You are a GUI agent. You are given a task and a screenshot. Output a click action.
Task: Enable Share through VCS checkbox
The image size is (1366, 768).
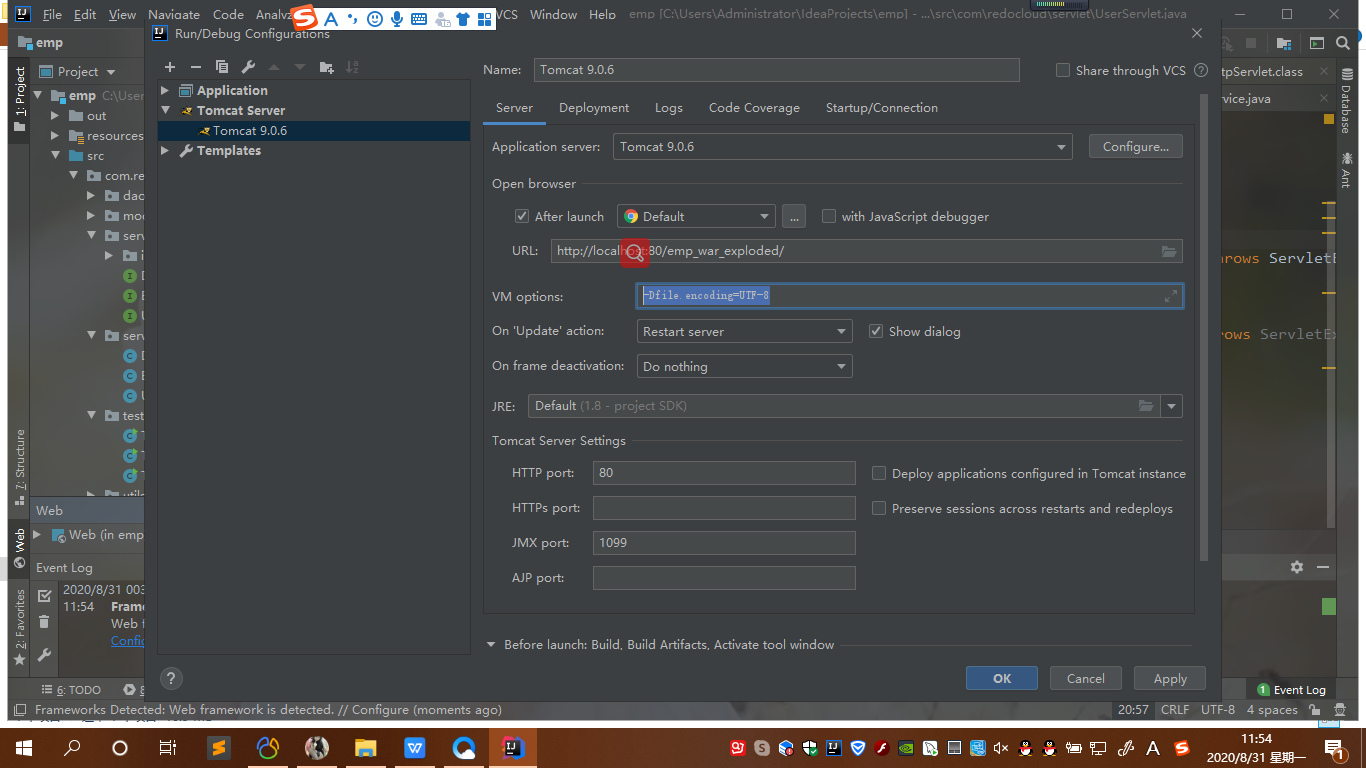click(1063, 70)
